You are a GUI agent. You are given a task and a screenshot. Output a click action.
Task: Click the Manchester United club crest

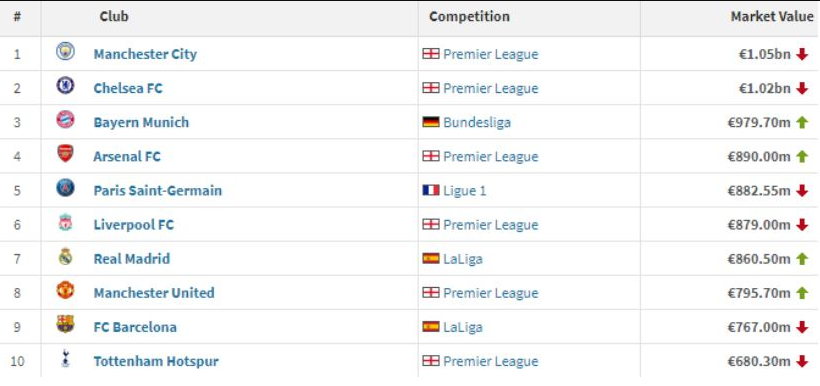click(65, 290)
